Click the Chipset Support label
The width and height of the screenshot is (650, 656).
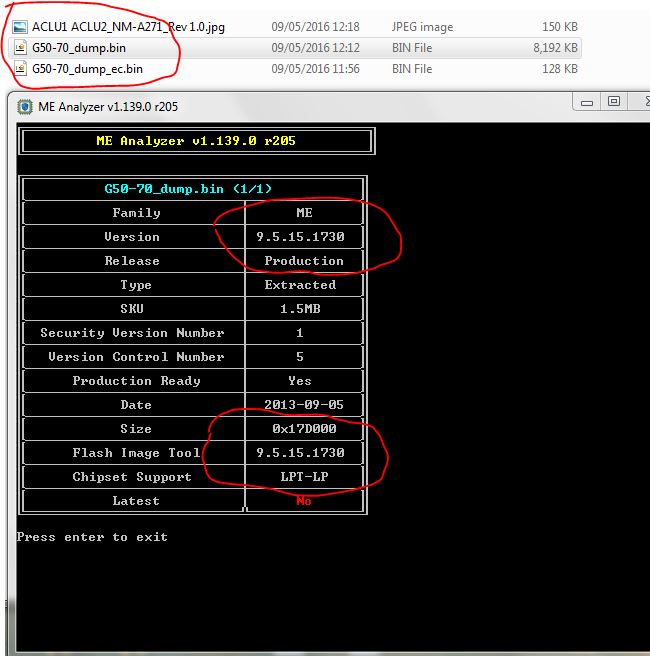pos(132,477)
